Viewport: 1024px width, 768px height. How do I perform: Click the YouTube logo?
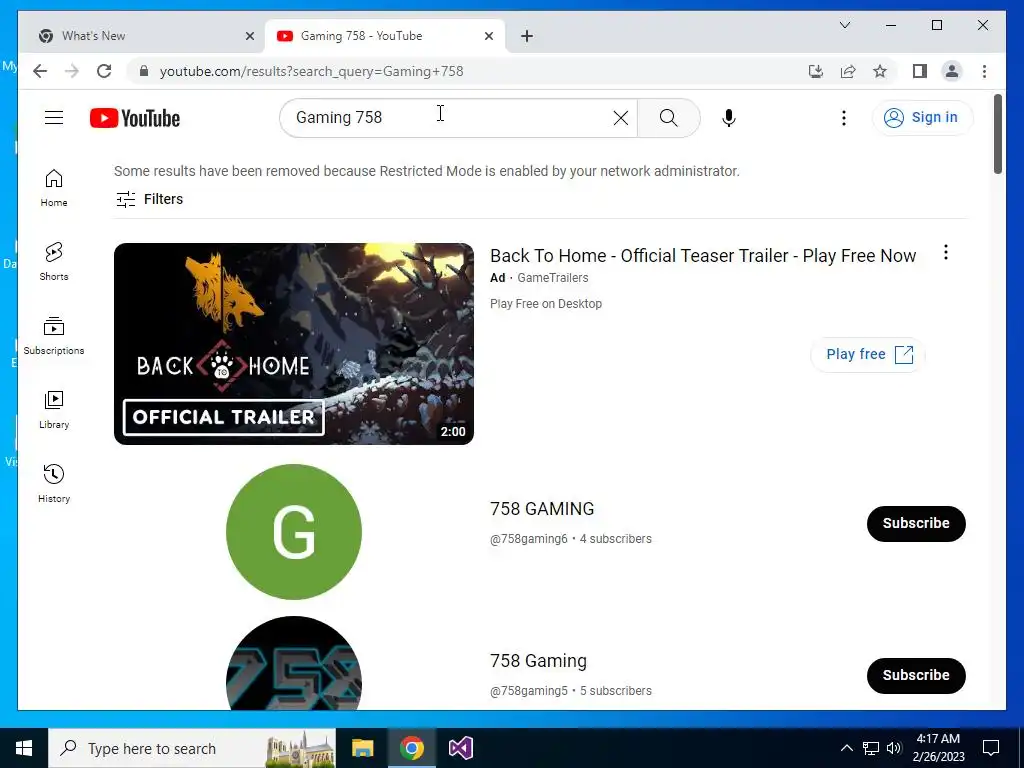[x=135, y=118]
